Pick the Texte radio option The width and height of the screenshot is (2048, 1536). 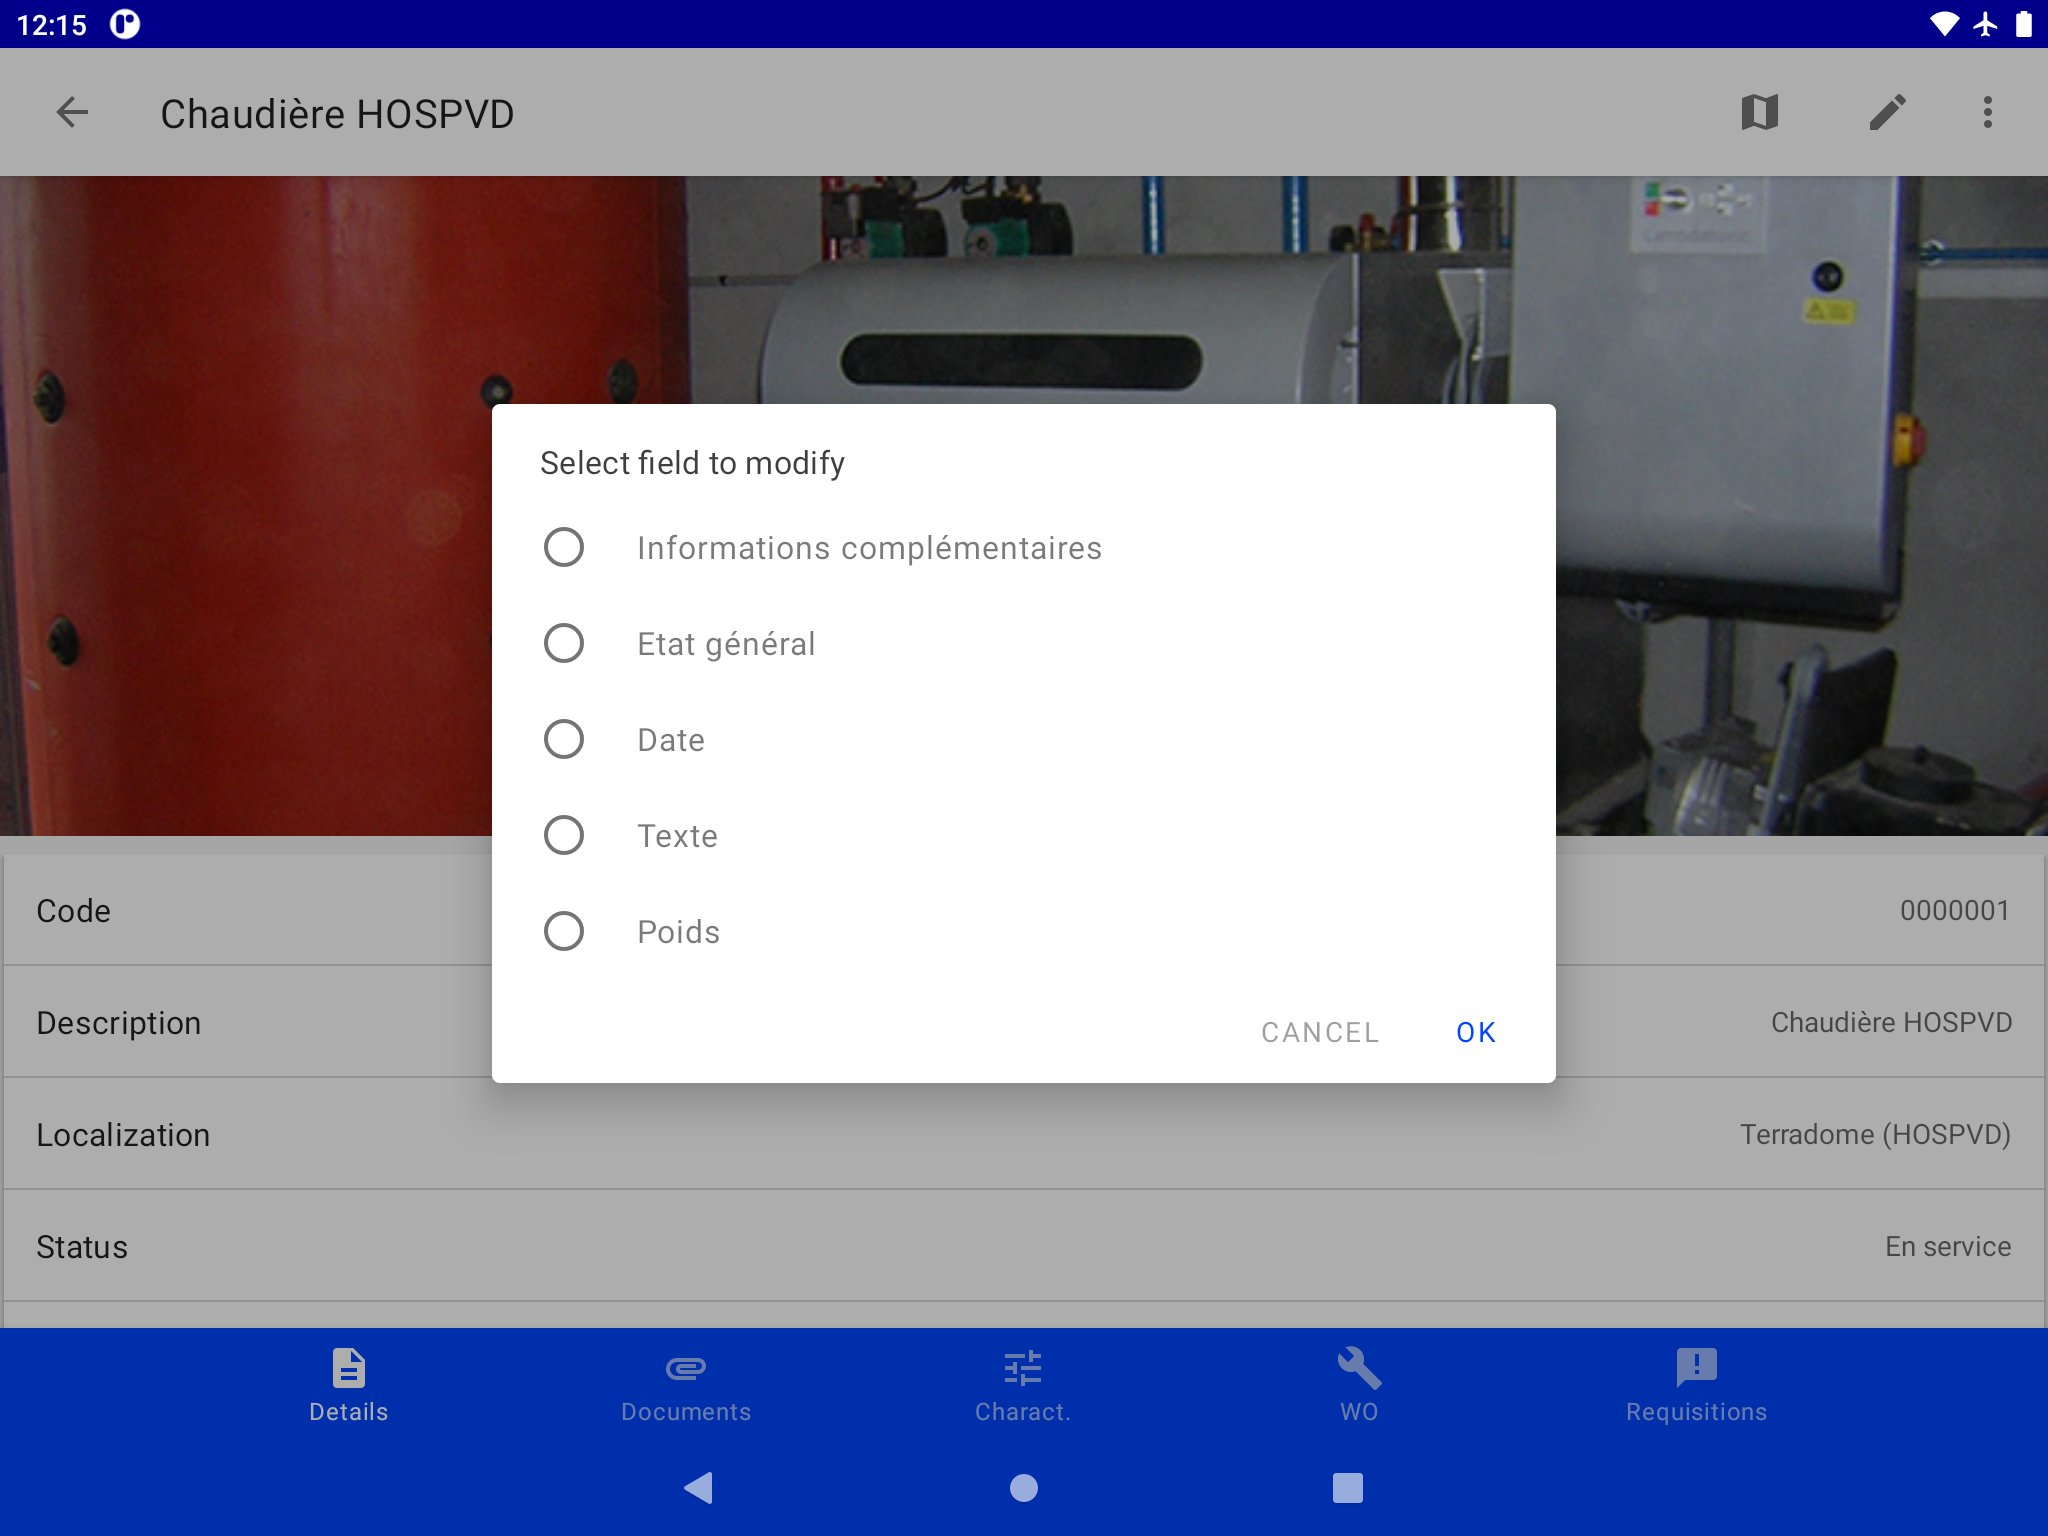[564, 835]
